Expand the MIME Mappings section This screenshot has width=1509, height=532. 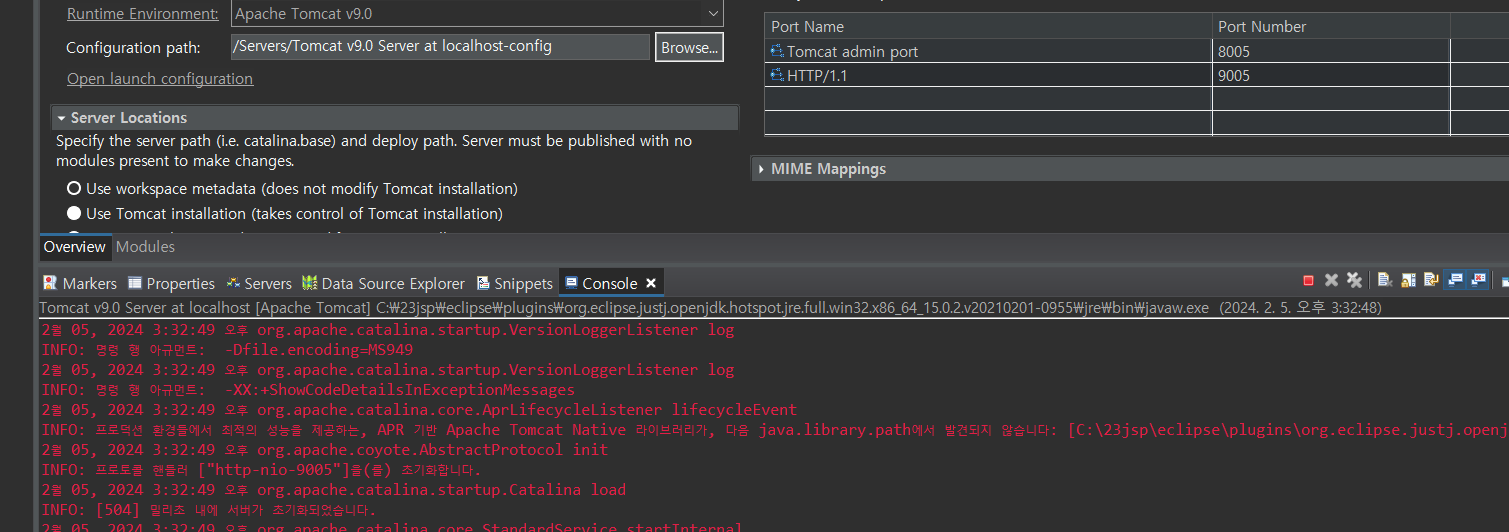coord(762,169)
